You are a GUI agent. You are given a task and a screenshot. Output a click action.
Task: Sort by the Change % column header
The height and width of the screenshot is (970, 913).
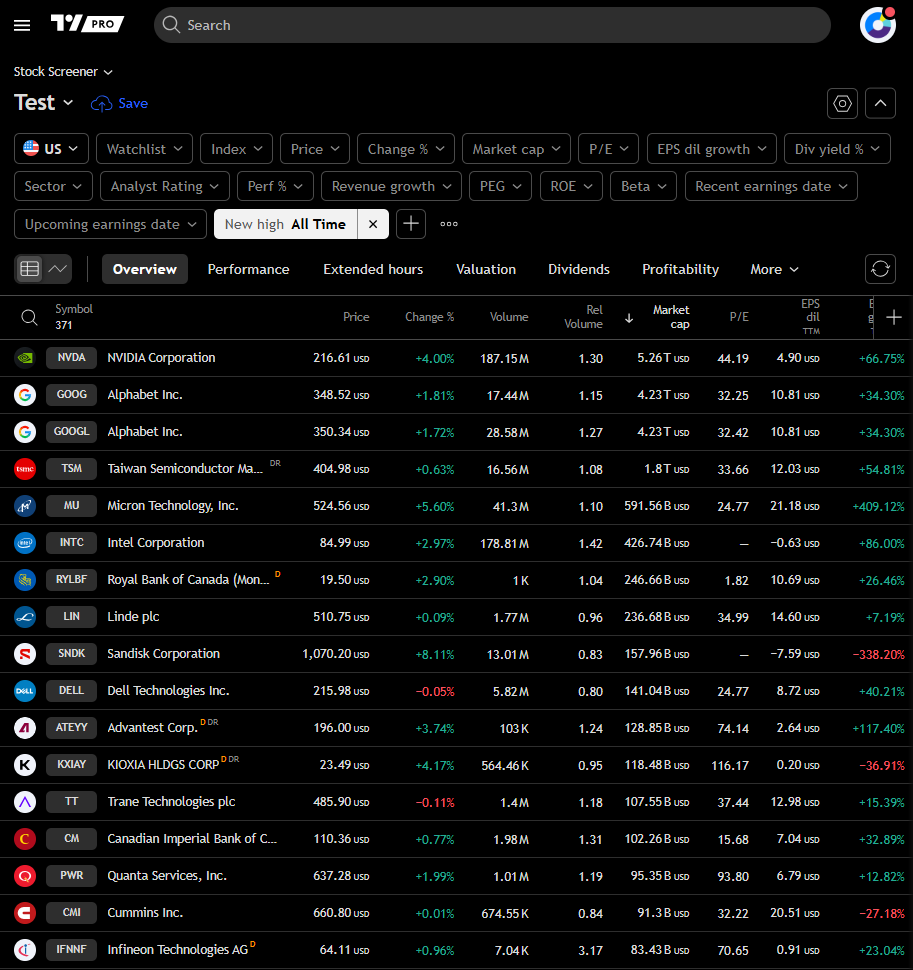click(x=429, y=317)
